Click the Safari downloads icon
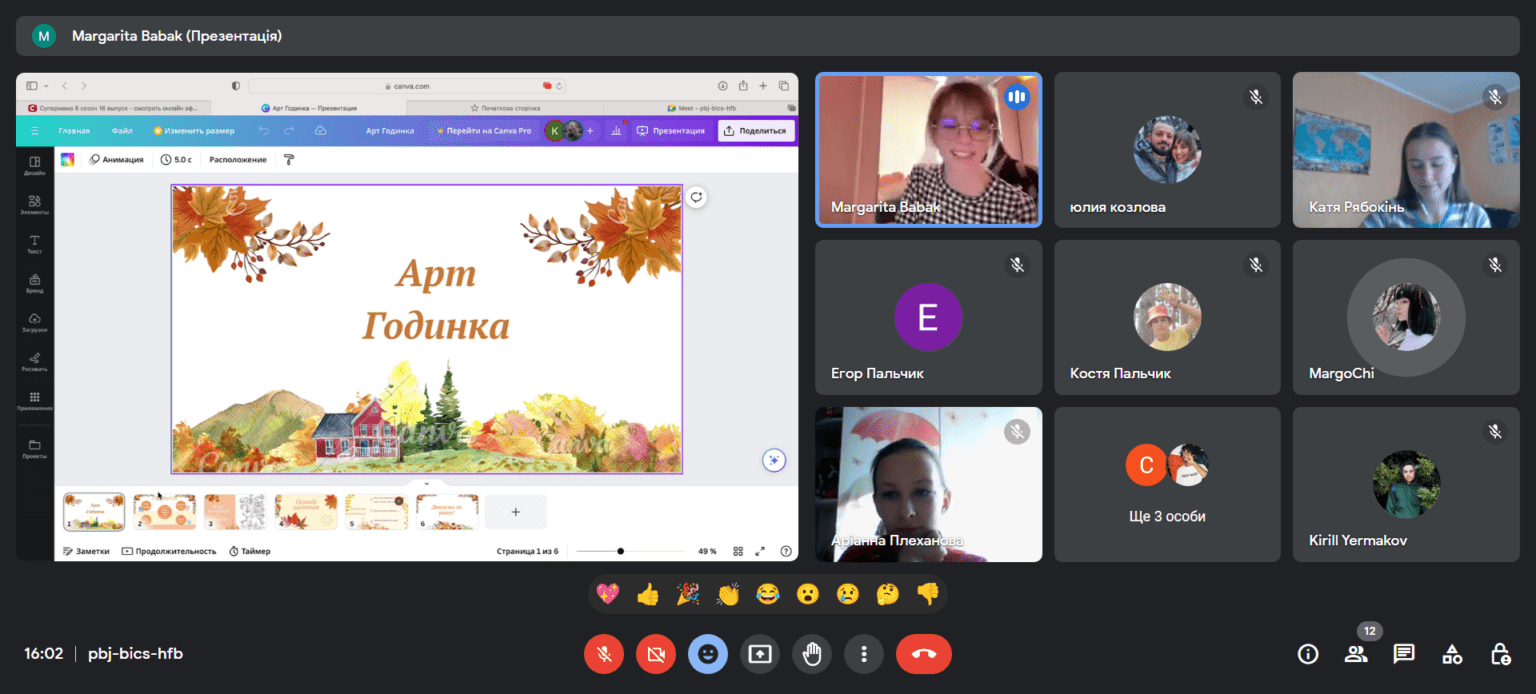Image resolution: width=1536 pixels, height=694 pixels. [722, 86]
